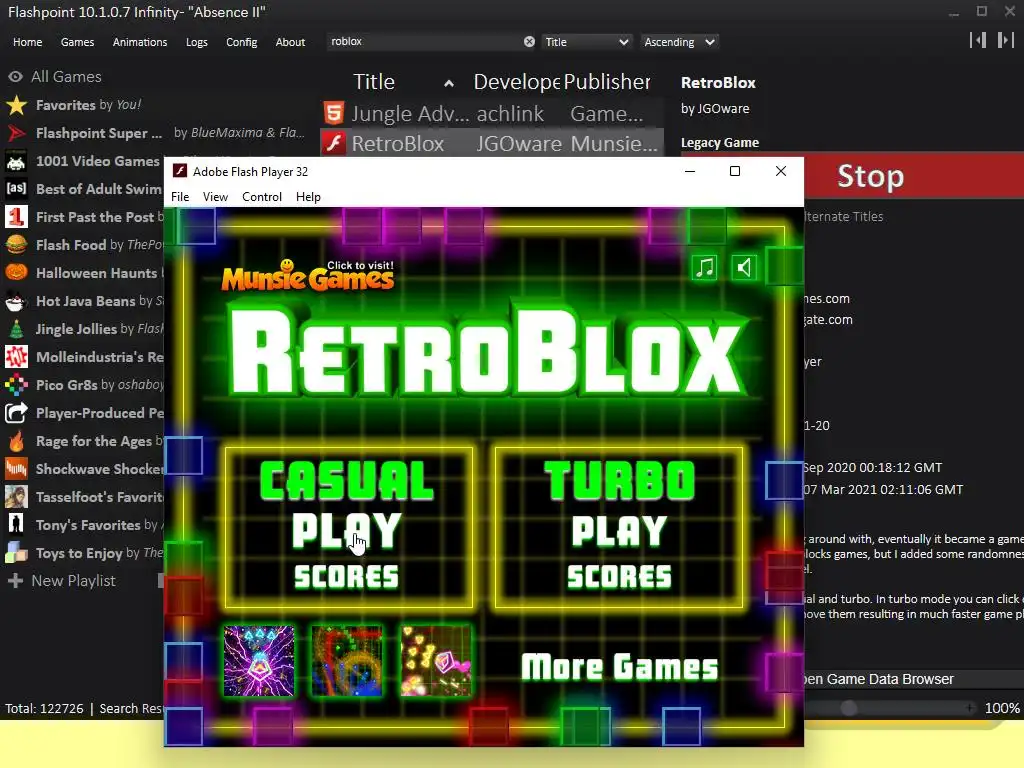Clear the roblox search with the X icon
The image size is (1024, 768).
pyautogui.click(x=529, y=42)
